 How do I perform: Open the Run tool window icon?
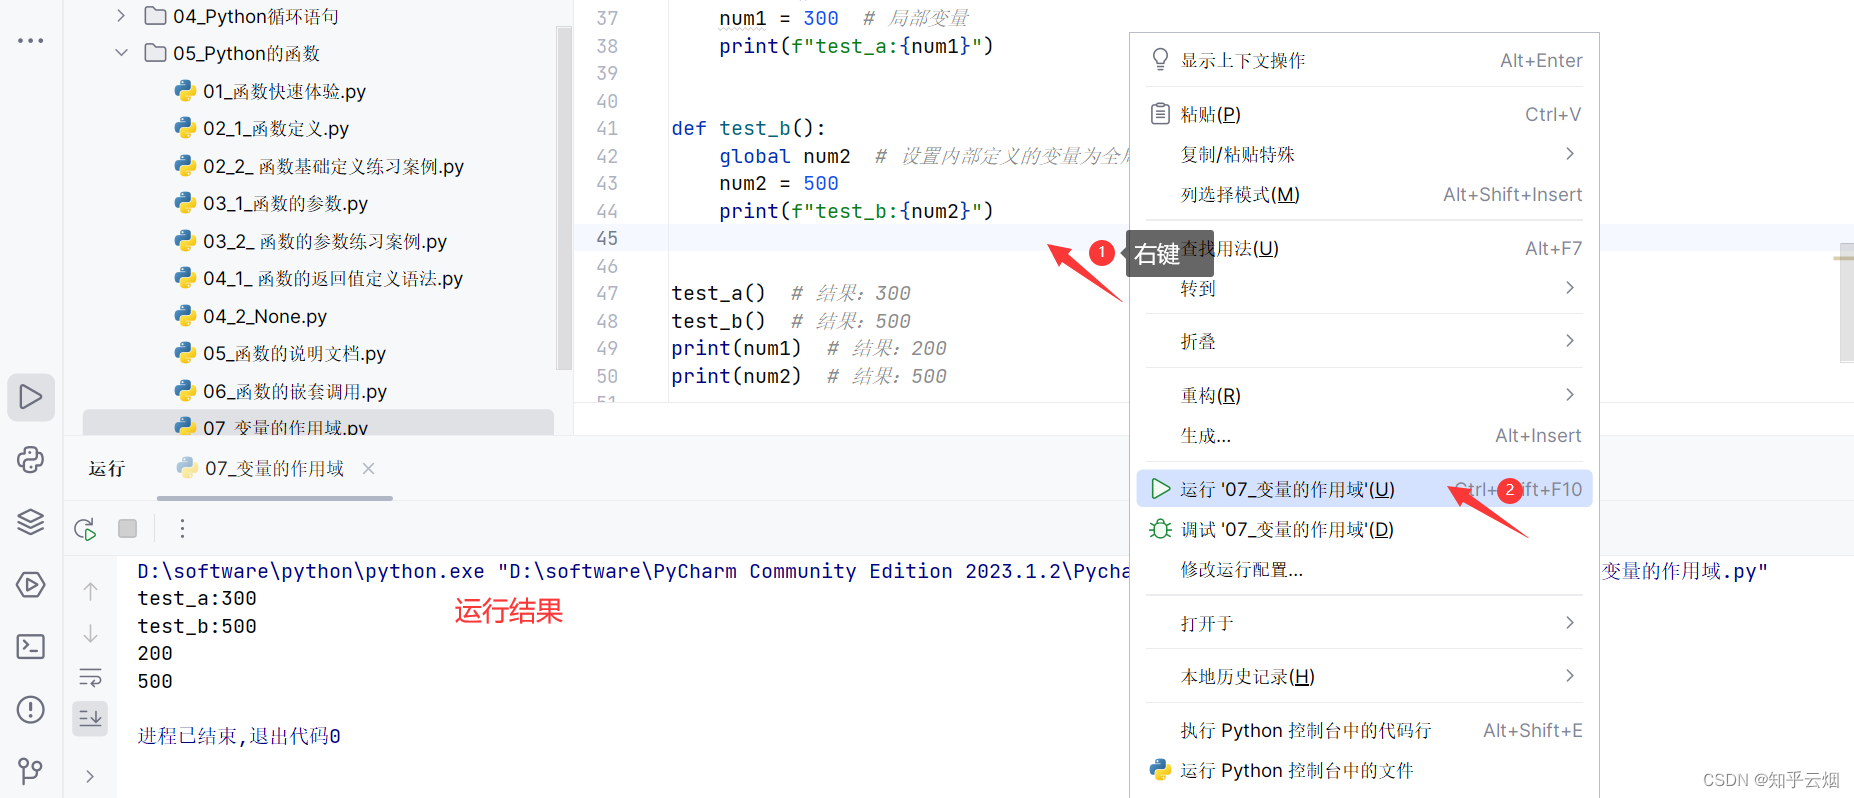[31, 397]
